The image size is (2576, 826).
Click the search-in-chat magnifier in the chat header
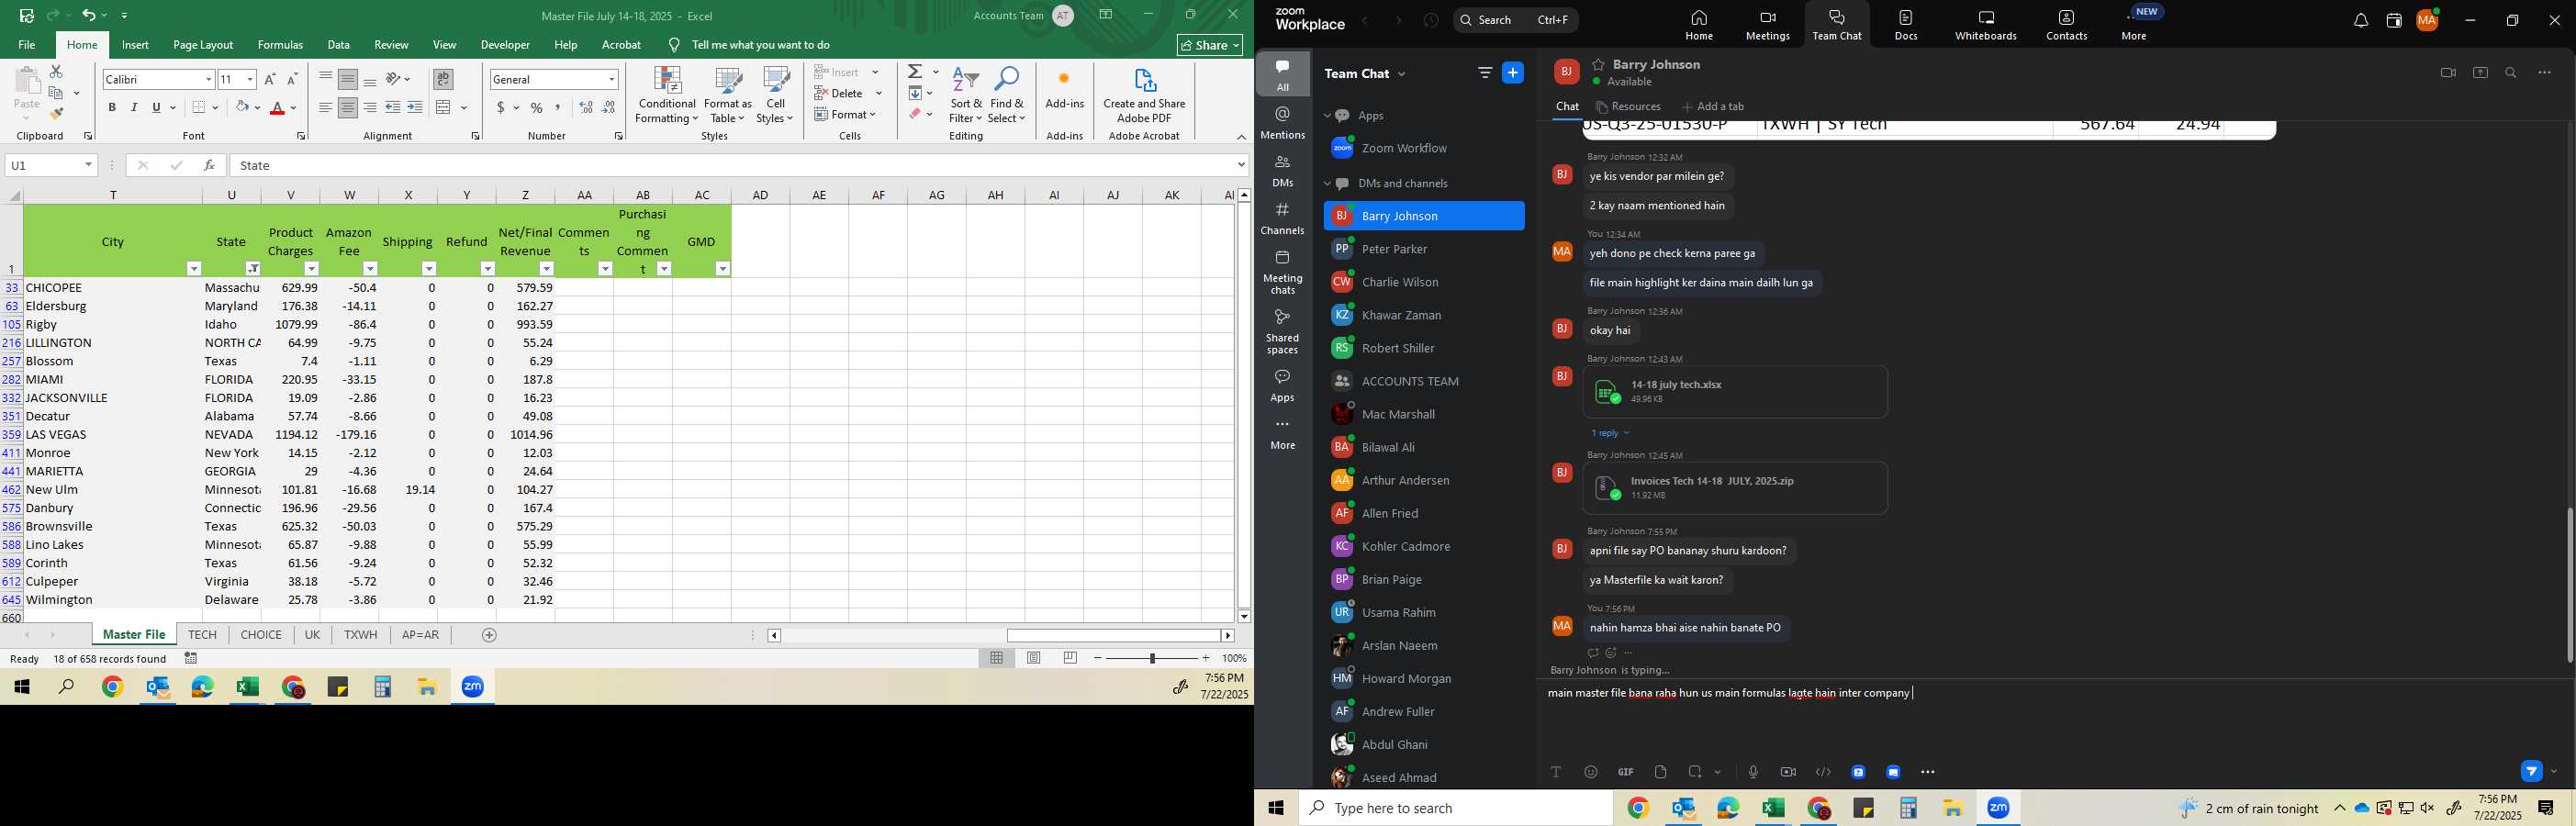pyautogui.click(x=2511, y=73)
